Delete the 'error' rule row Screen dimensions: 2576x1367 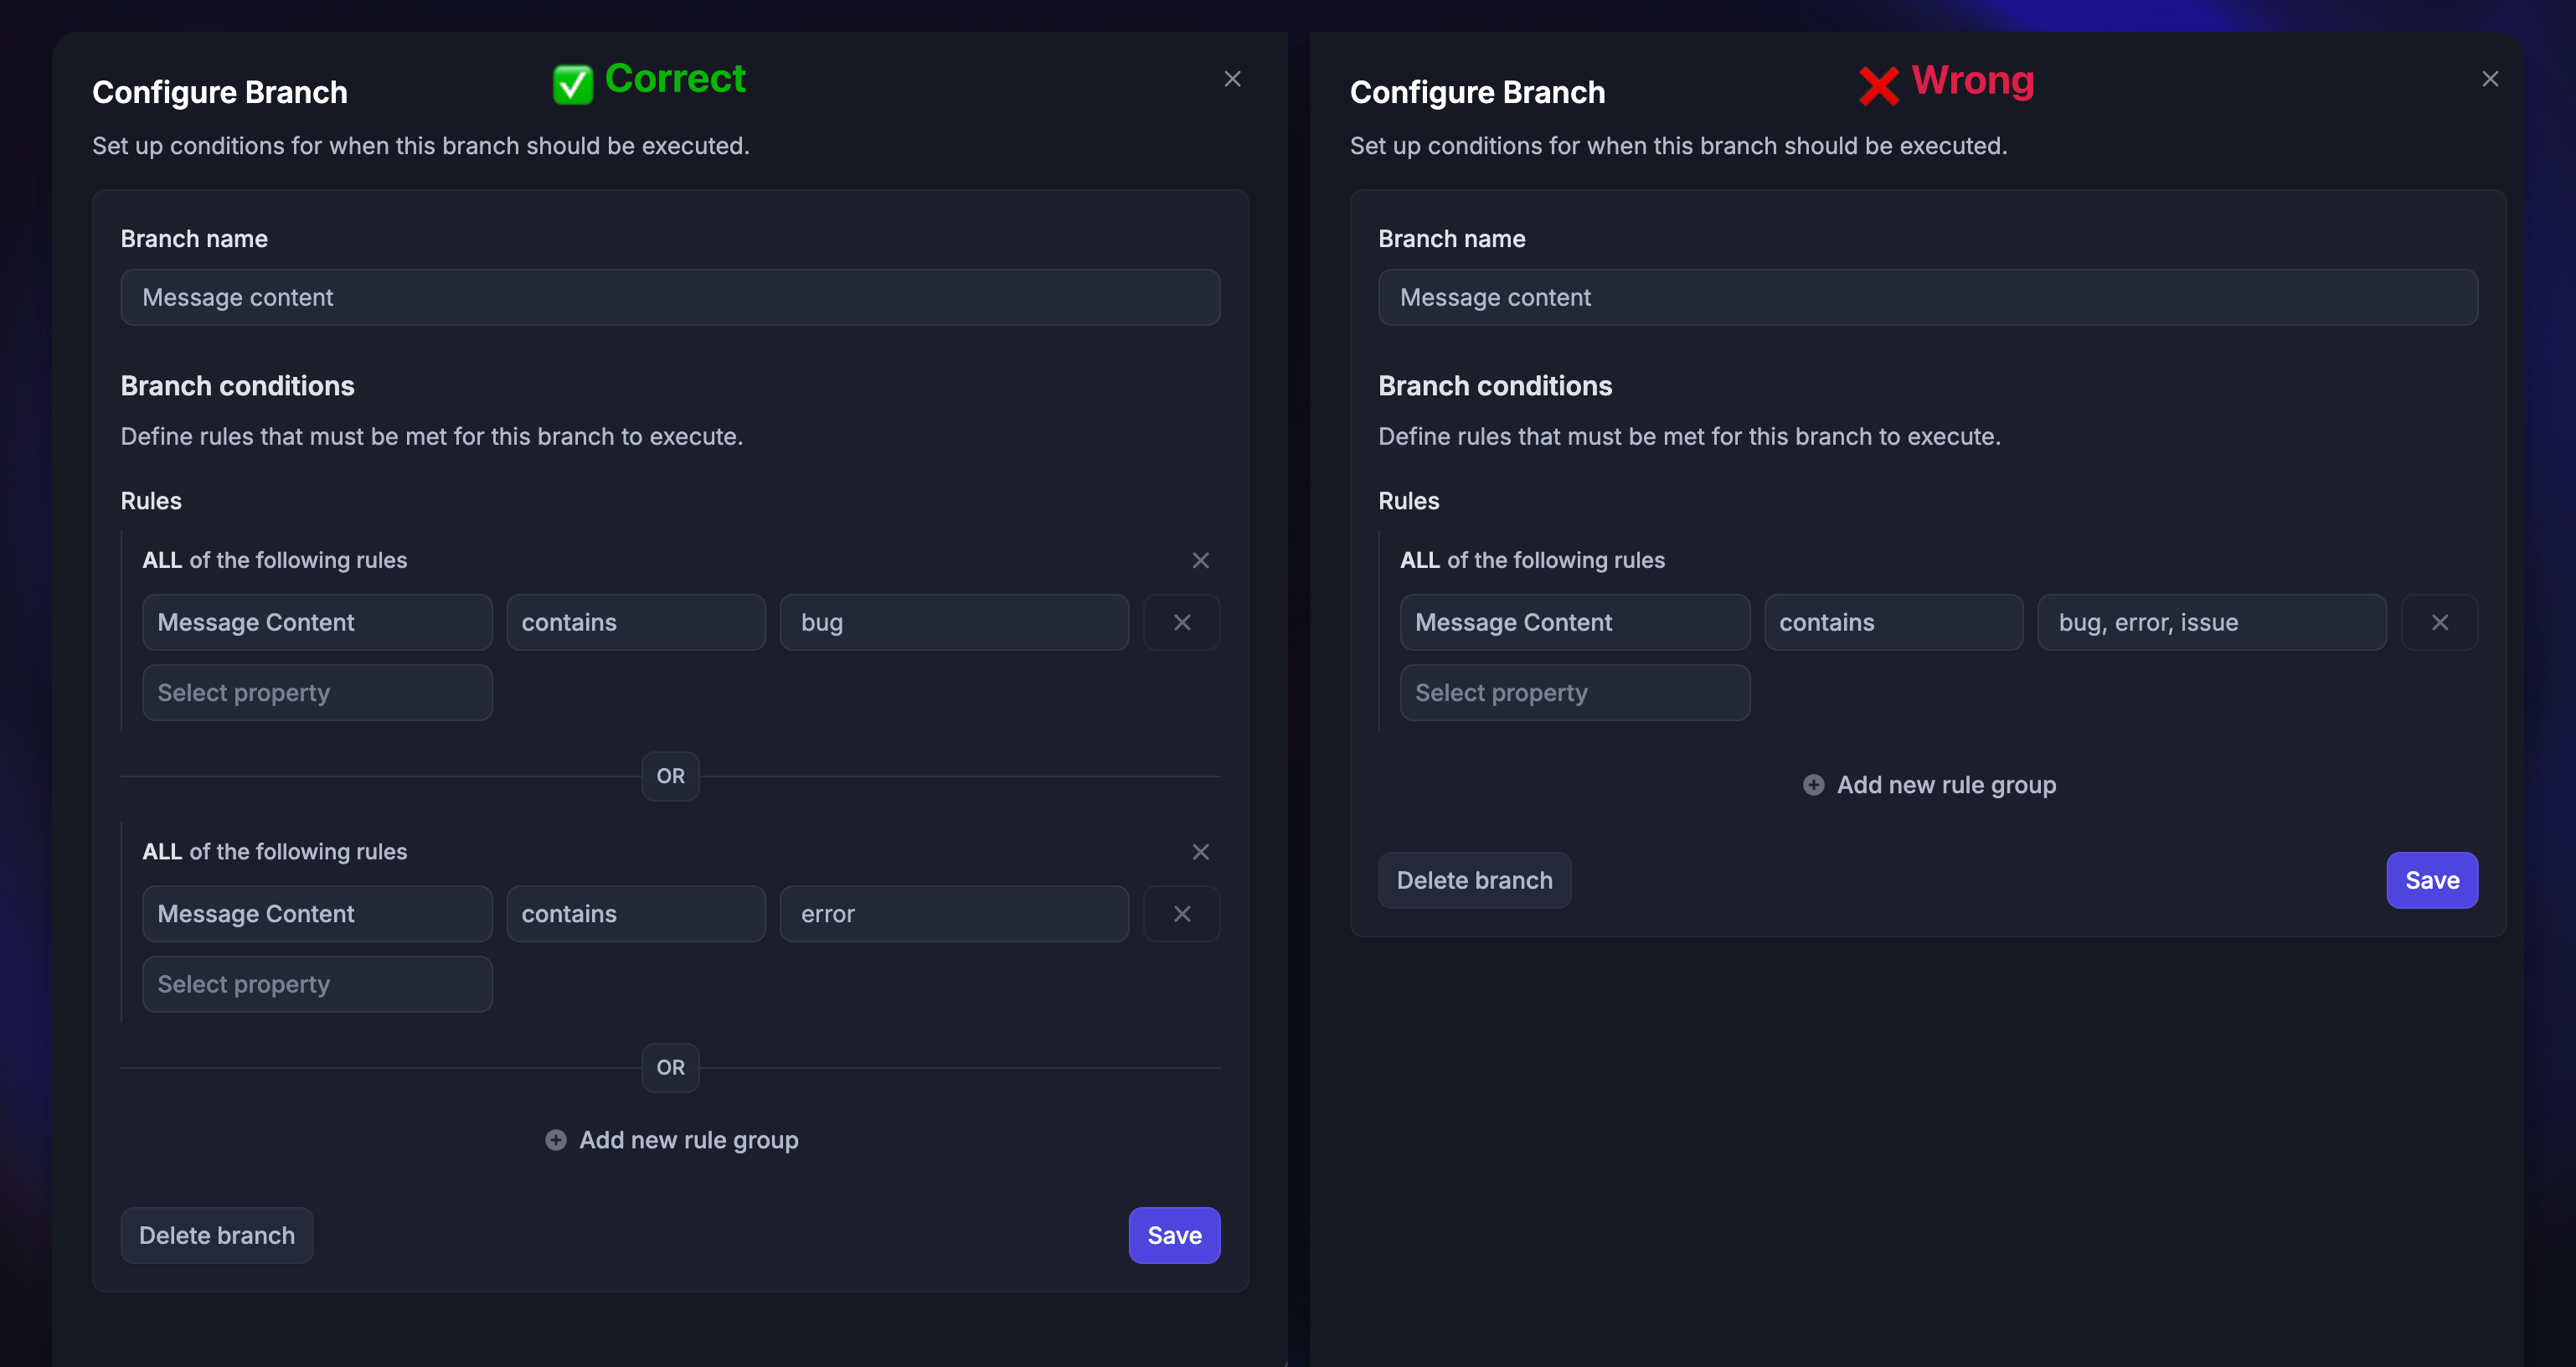[x=1182, y=914]
